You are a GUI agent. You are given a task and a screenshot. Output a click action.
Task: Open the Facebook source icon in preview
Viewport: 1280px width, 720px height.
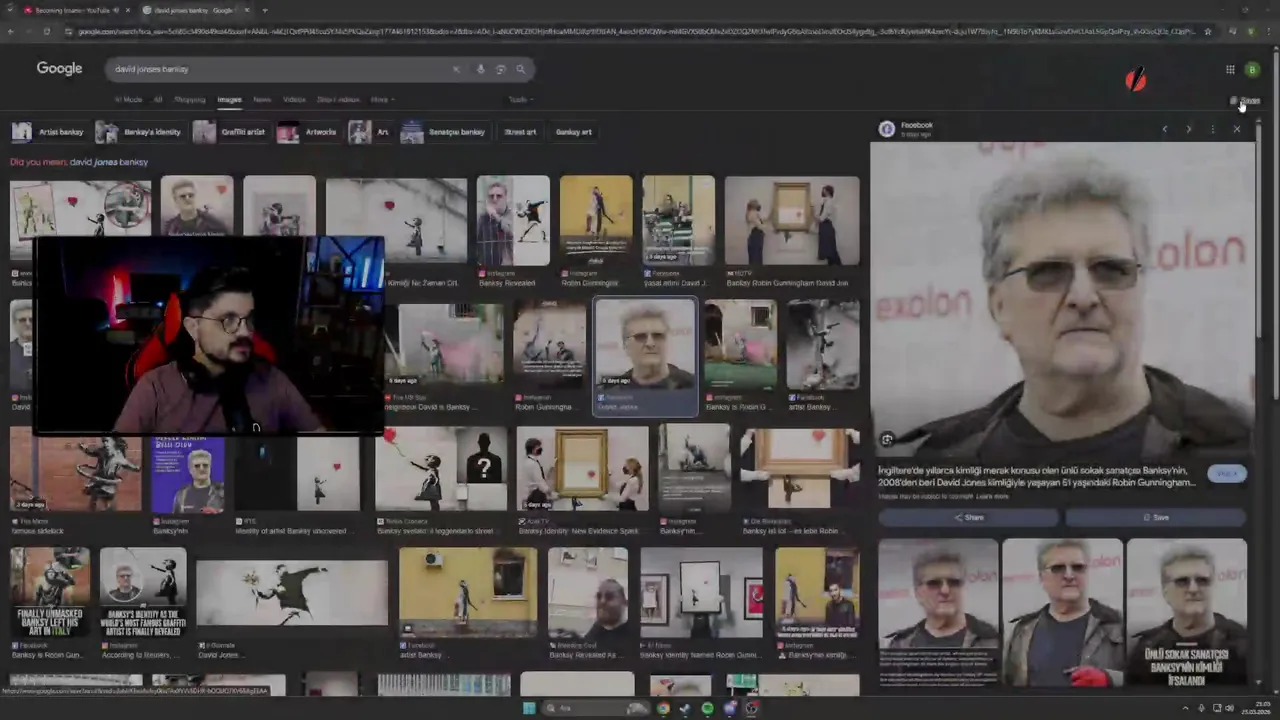[886, 129]
